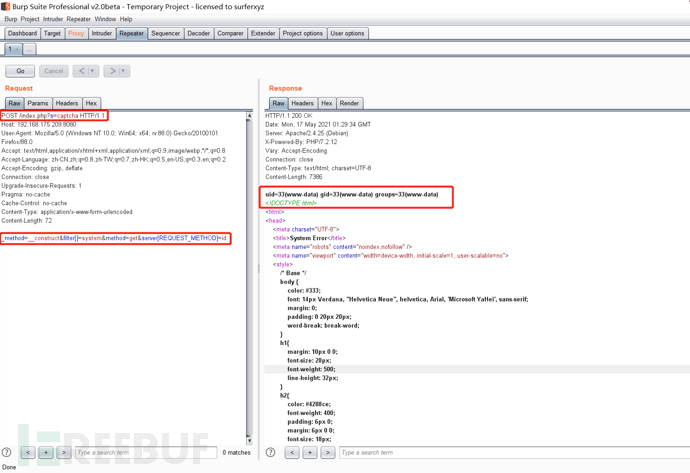690x473 pixels.
Task: Open request search help question icon
Action: (x=6, y=452)
